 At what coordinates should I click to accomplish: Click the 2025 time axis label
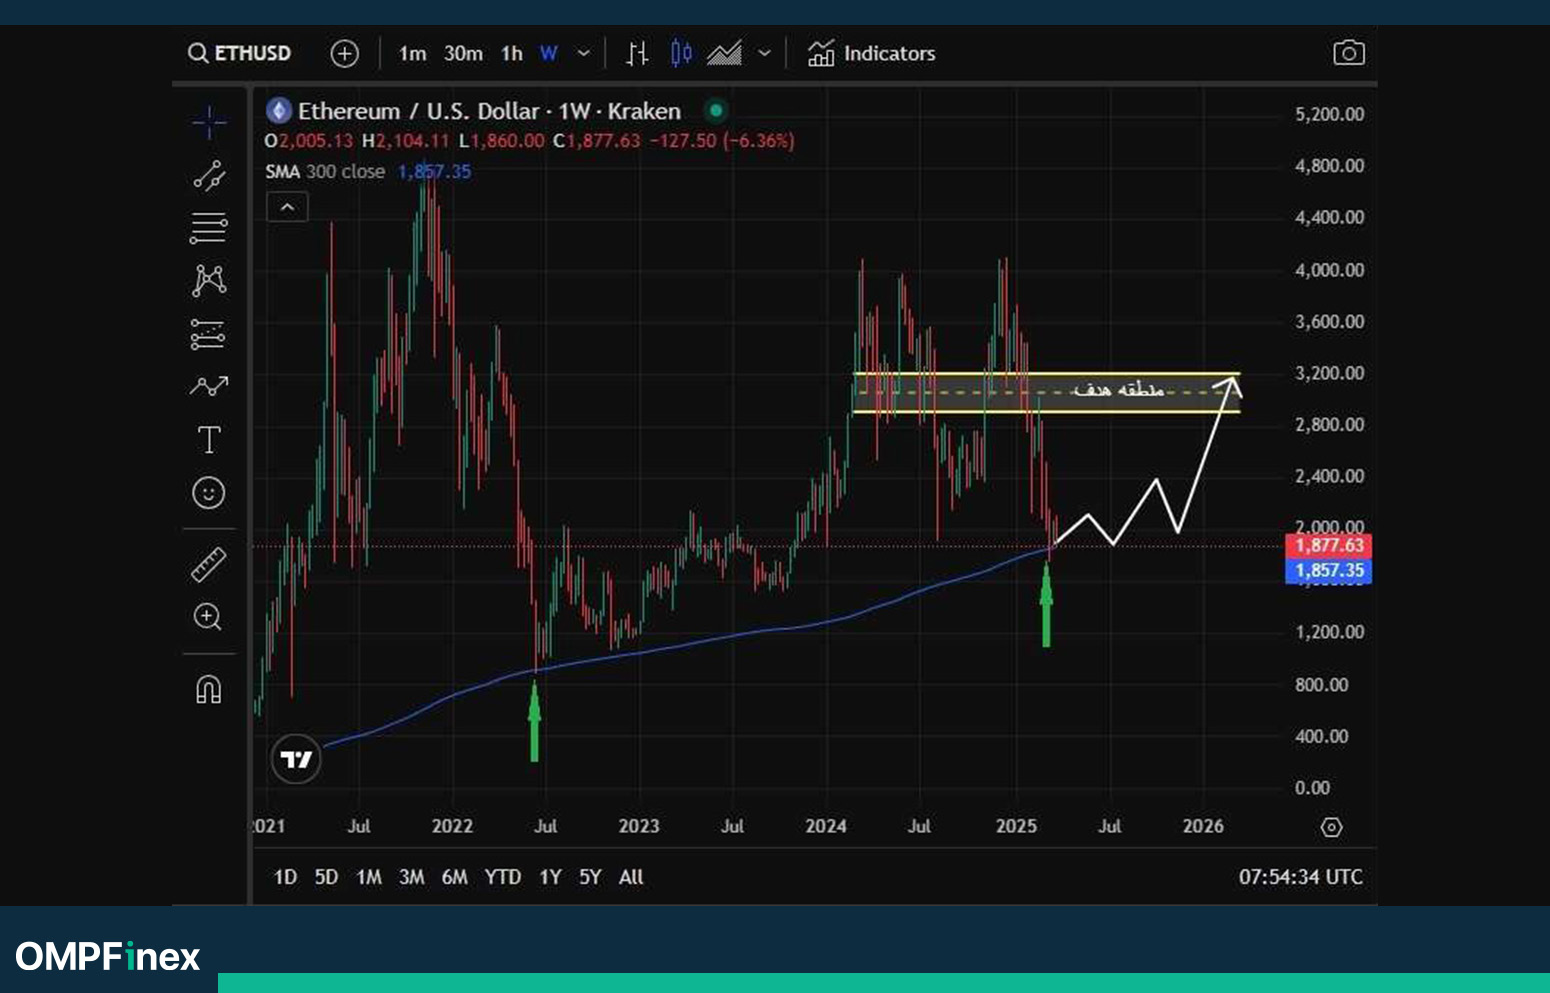point(1016,826)
